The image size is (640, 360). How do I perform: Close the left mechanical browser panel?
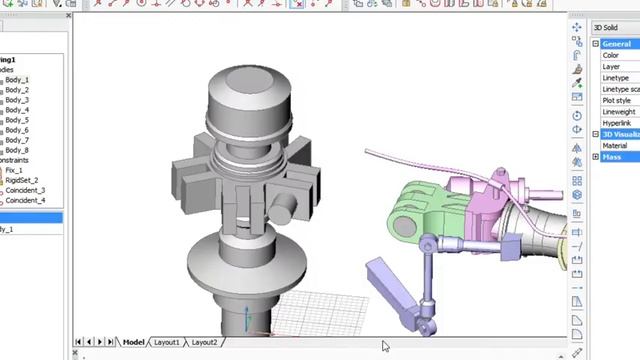[68, 16]
